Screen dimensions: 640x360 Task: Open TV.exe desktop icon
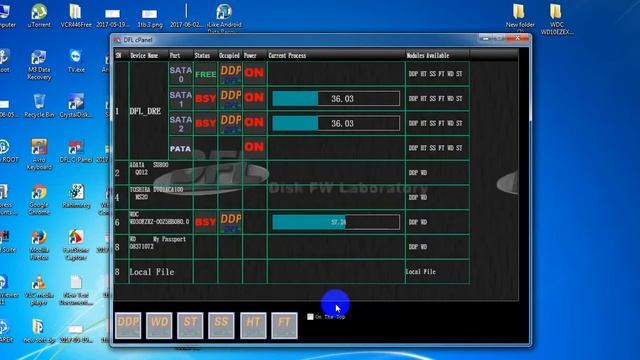coord(76,61)
